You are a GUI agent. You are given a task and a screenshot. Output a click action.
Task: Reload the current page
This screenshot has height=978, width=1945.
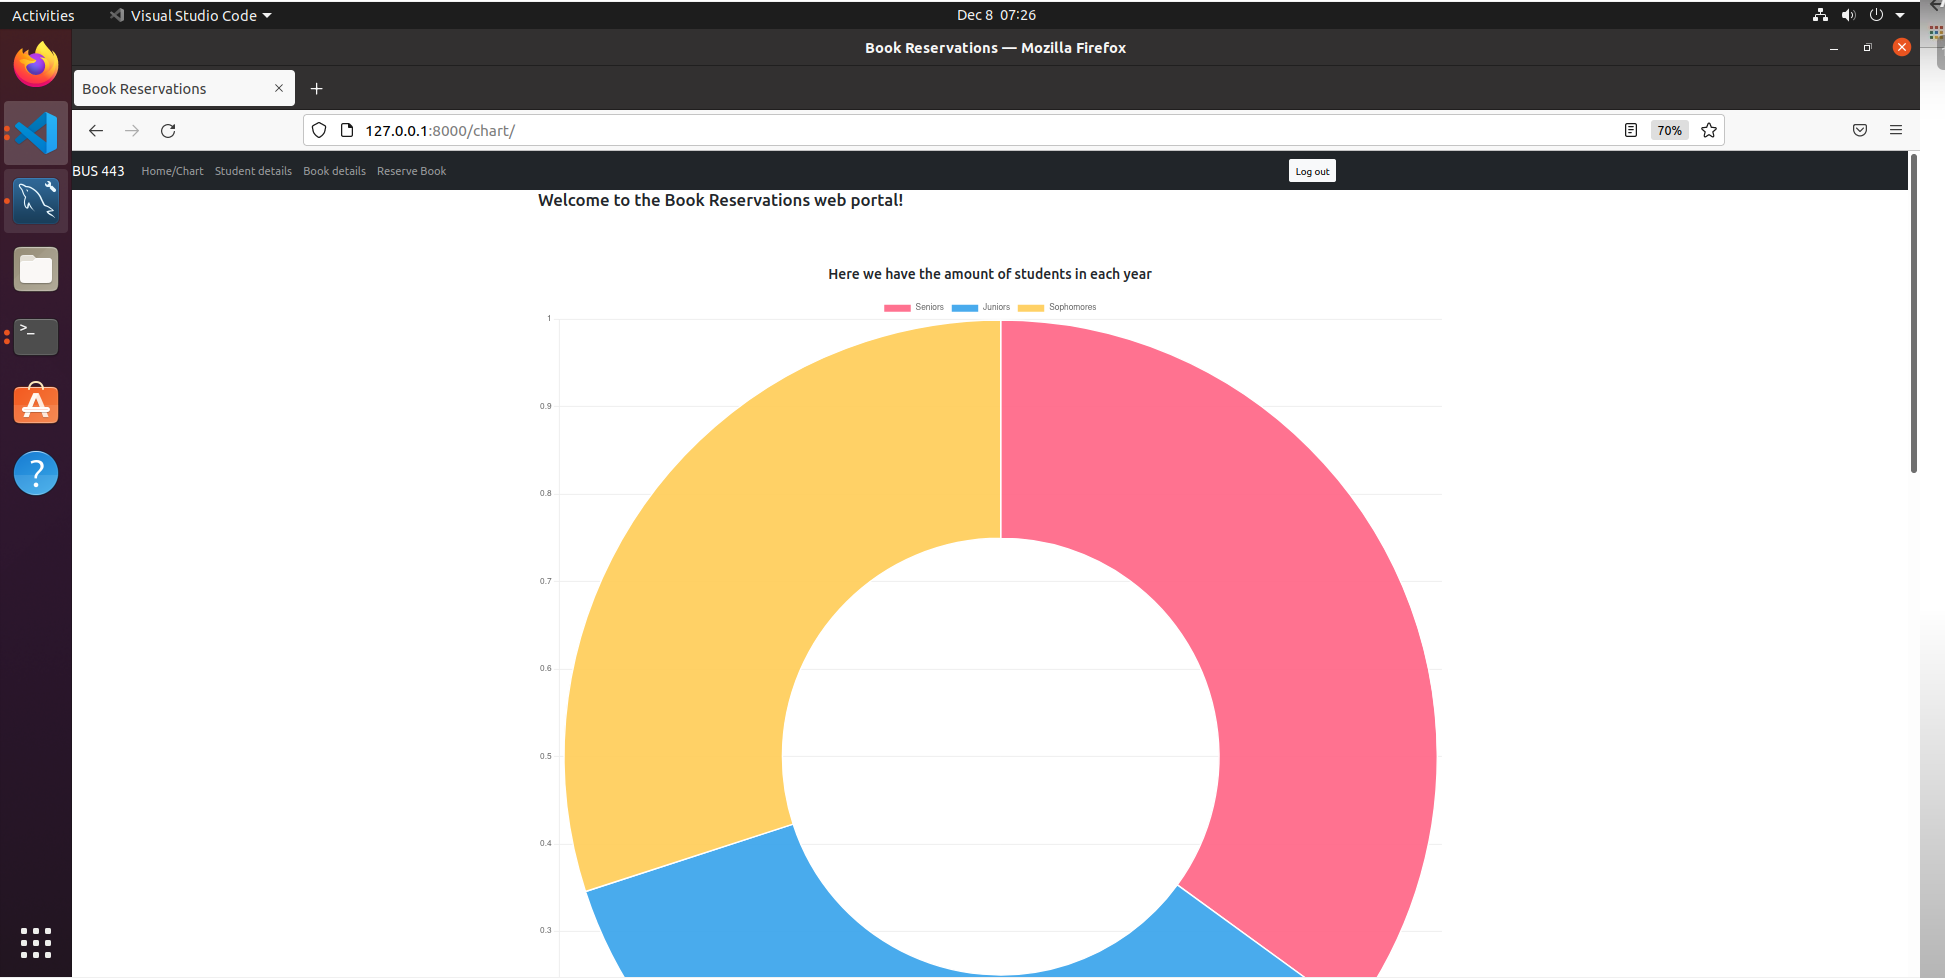[167, 130]
